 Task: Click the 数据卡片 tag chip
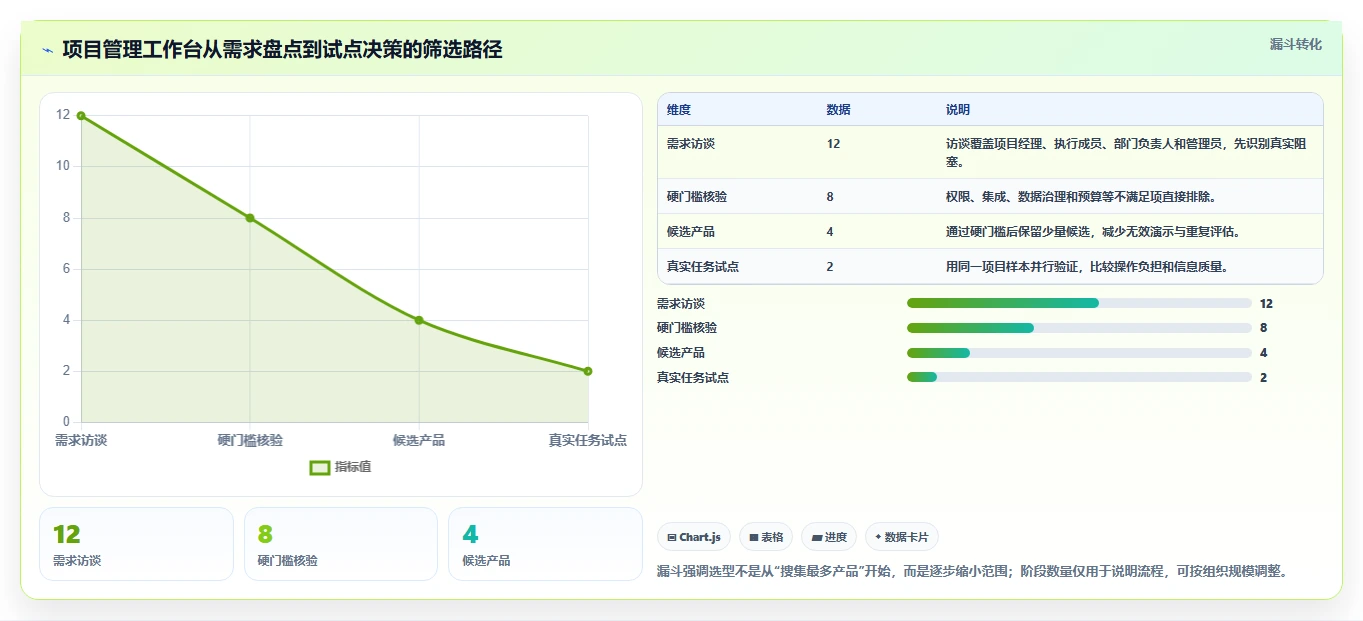(902, 537)
